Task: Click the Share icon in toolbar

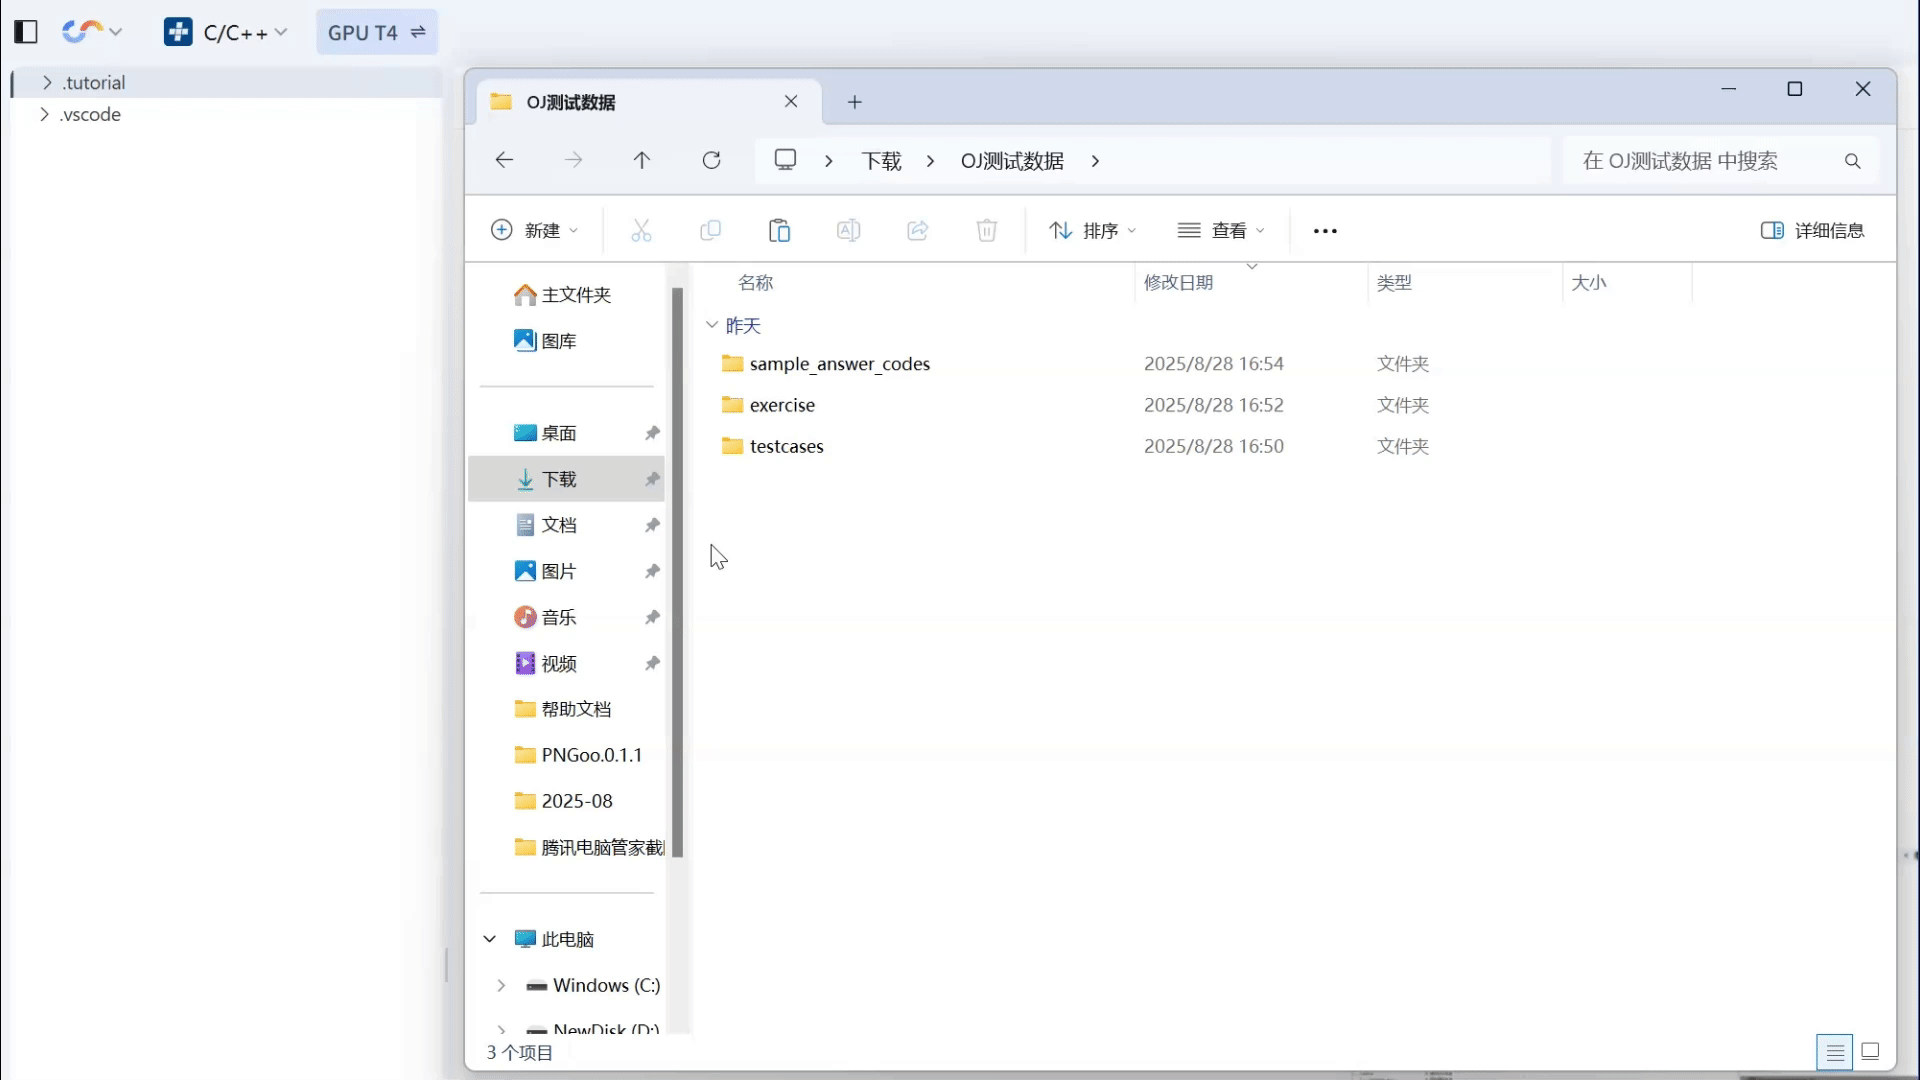Action: [x=917, y=231]
